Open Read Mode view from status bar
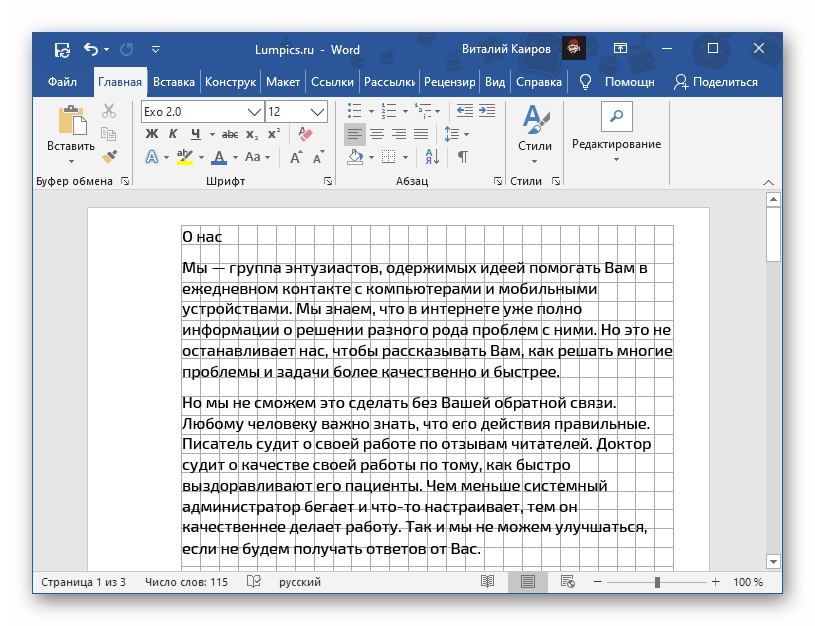 [x=487, y=581]
